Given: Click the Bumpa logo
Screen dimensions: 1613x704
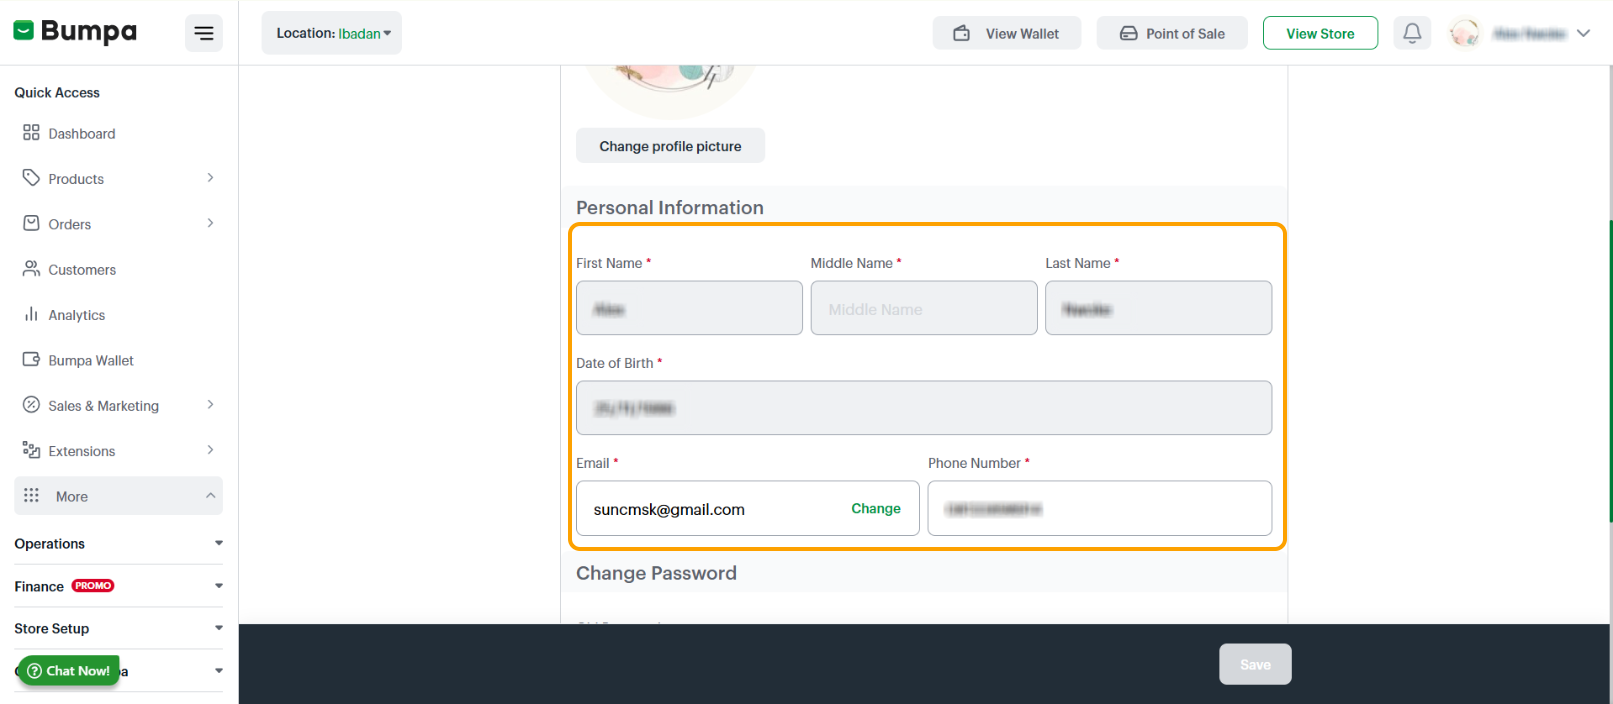Looking at the screenshot, I should click(75, 31).
